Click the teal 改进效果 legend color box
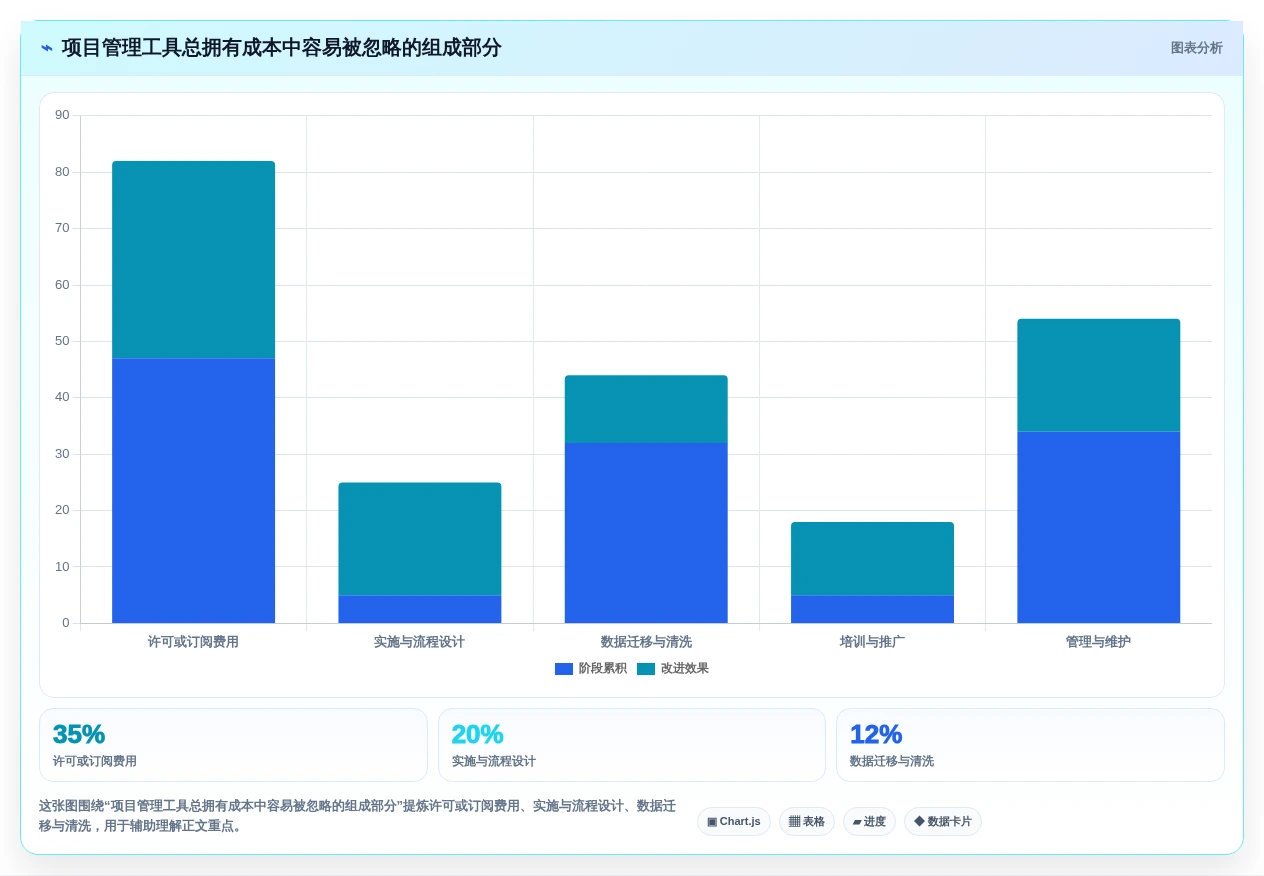Viewport: 1264px width, 876px height. click(646, 669)
